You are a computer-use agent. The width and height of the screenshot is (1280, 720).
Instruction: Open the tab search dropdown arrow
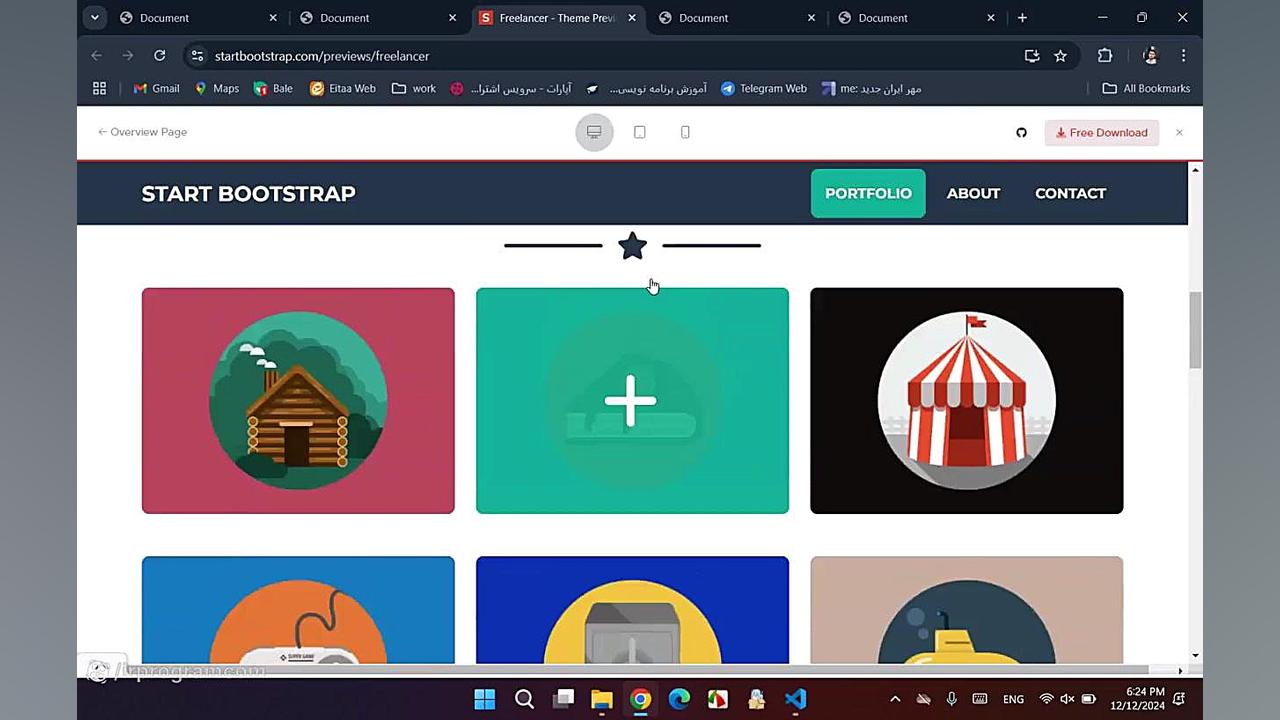(94, 17)
